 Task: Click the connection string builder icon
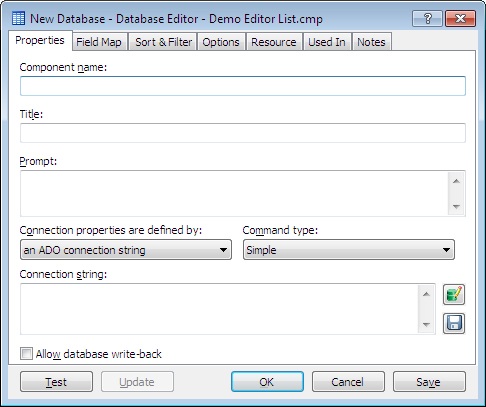454,295
